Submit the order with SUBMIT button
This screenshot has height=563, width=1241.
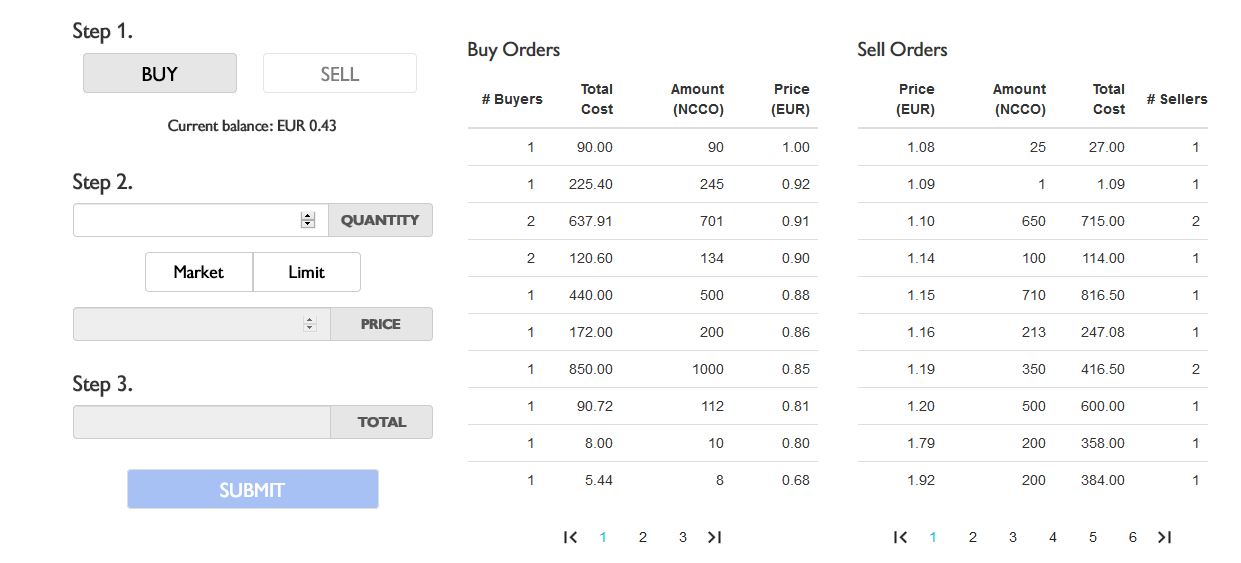click(x=252, y=489)
